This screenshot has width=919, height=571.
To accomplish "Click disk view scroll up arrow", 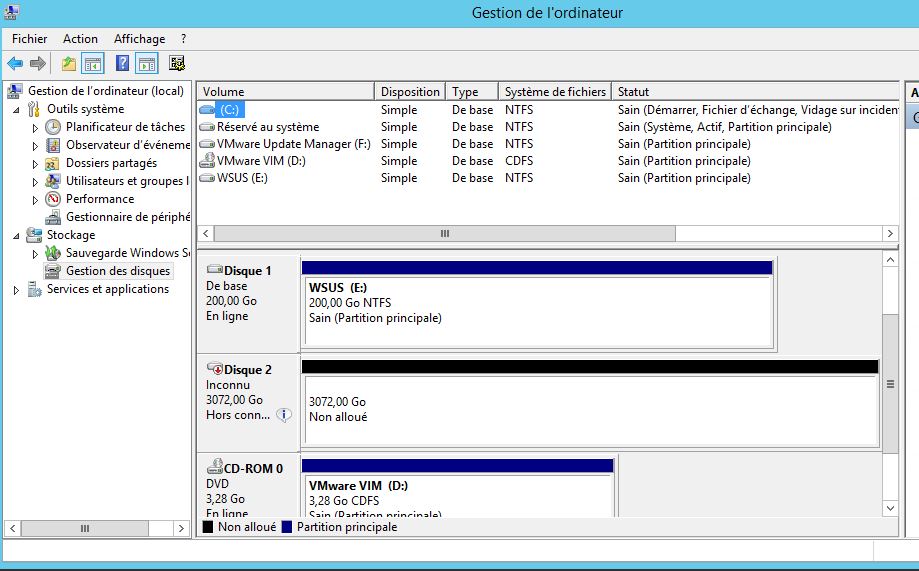I will pyautogui.click(x=890, y=260).
